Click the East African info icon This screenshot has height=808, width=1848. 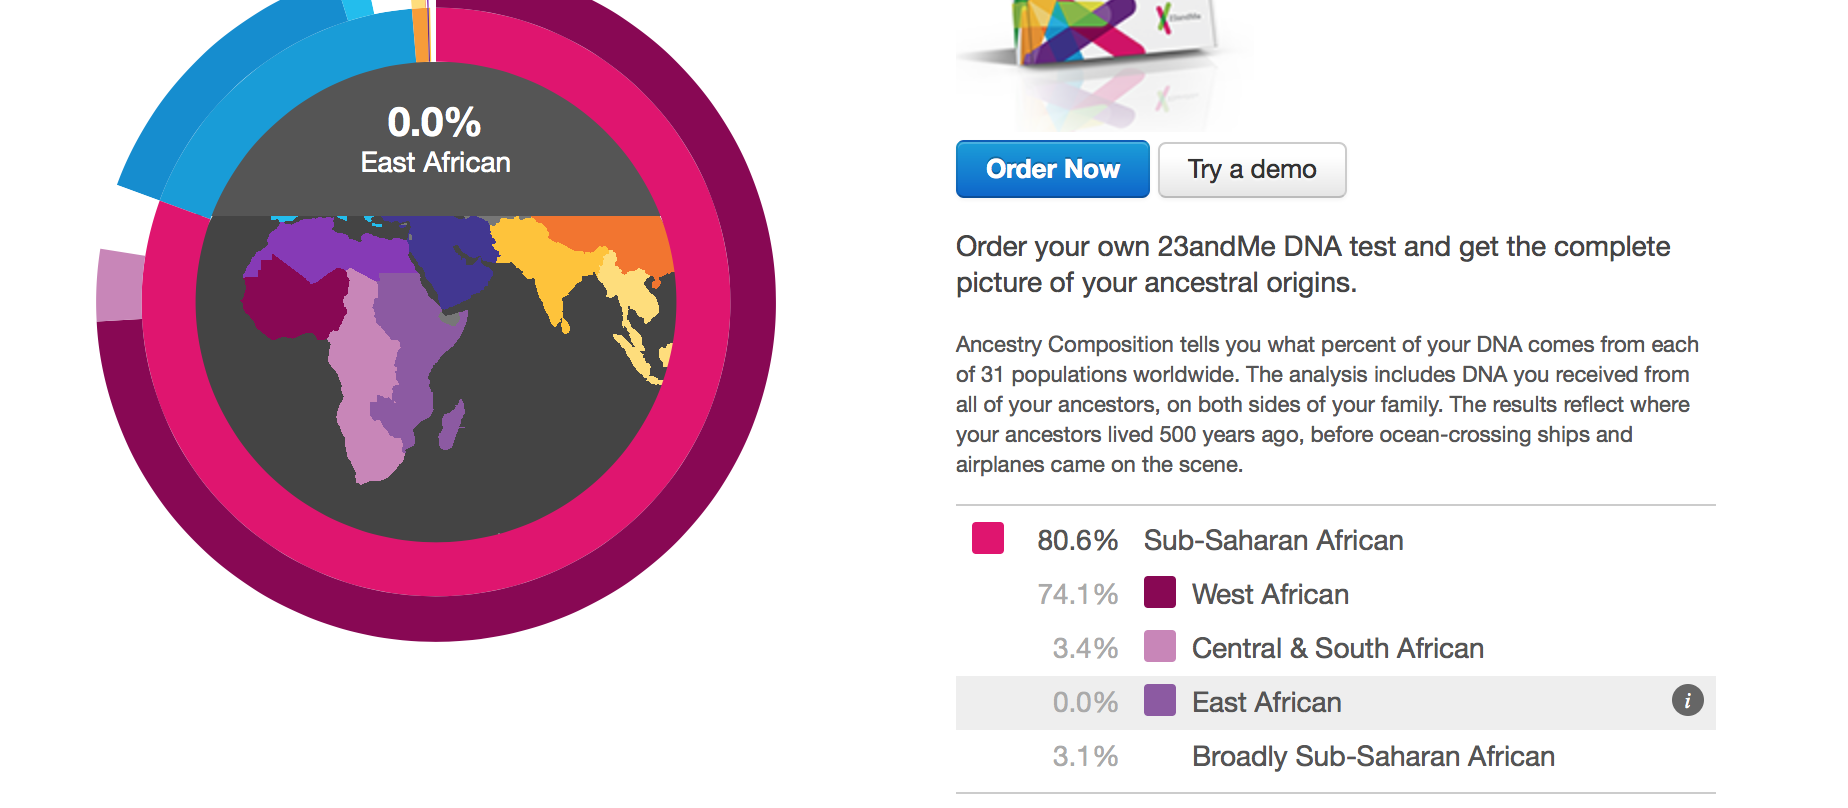point(1687,701)
